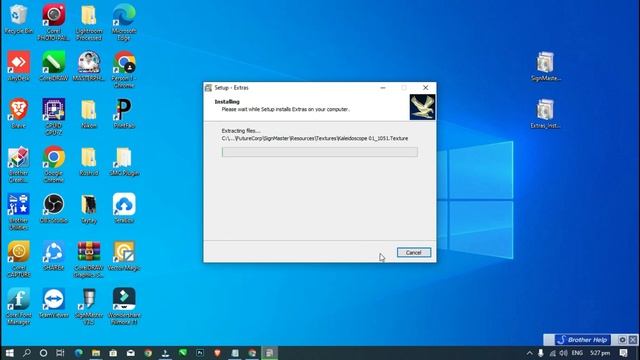Select the TeamViewer desktop shortcut

pyautogui.click(x=54, y=303)
